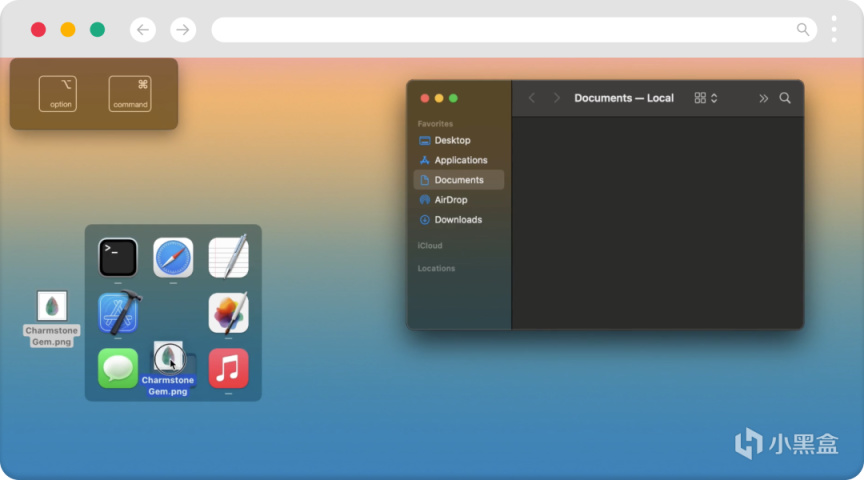
Task: Click the option key indicator
Action: click(58, 94)
